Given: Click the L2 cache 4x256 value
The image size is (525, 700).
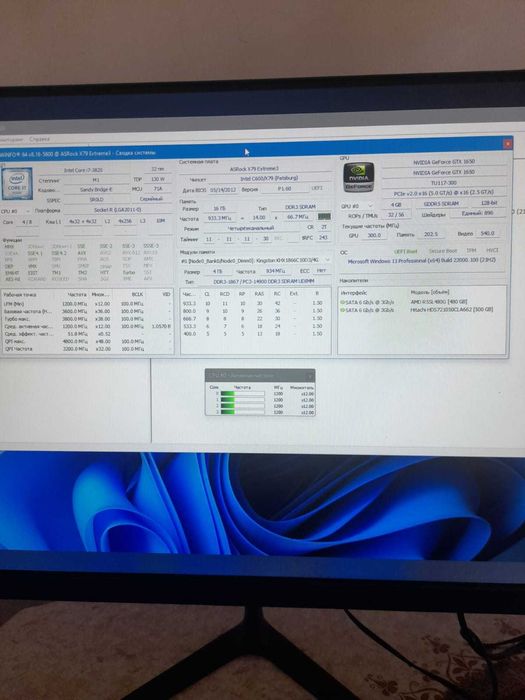Looking at the screenshot, I should point(125,221).
